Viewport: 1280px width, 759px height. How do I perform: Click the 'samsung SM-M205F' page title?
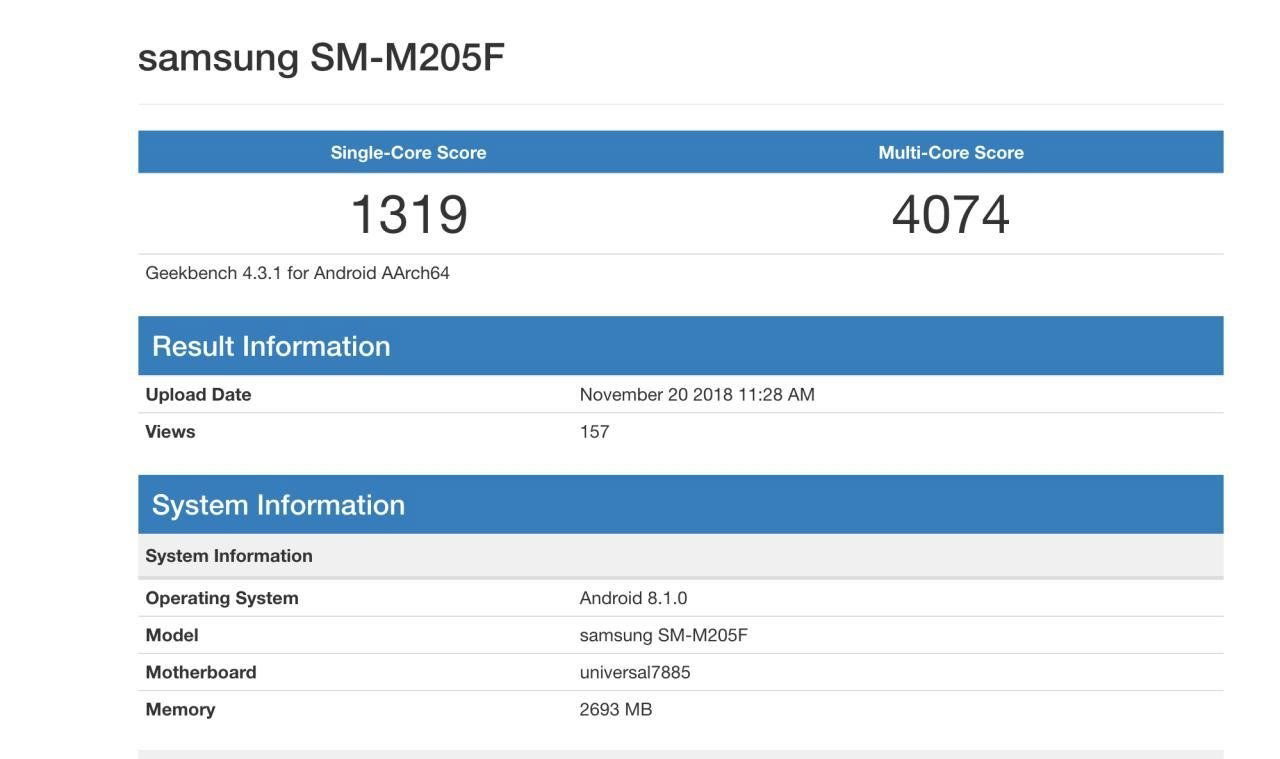[x=321, y=57]
